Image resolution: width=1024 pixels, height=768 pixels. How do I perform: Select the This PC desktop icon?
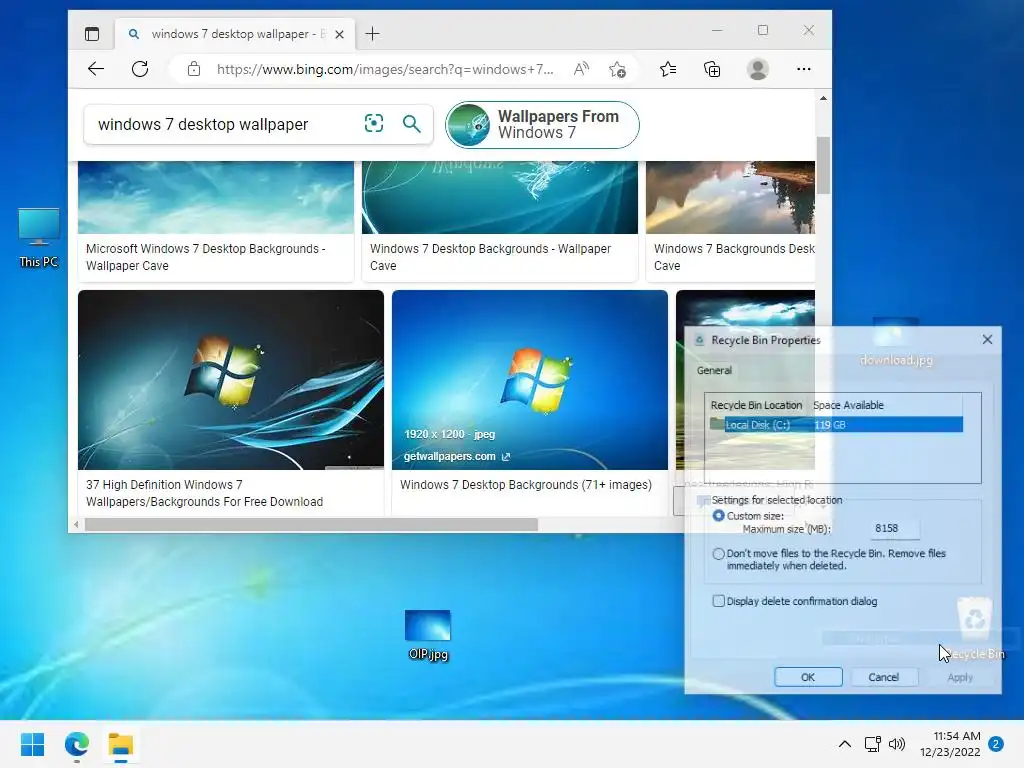coord(39,238)
